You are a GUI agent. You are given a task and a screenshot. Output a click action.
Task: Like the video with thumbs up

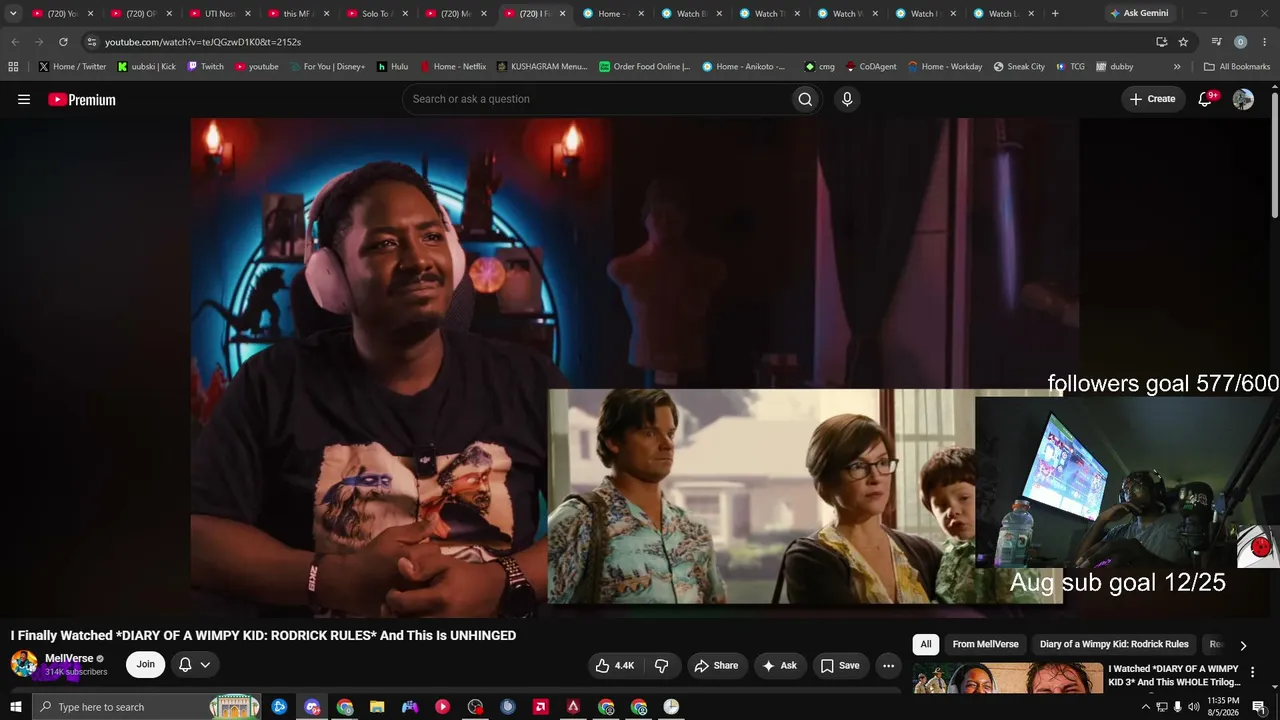(x=614, y=665)
